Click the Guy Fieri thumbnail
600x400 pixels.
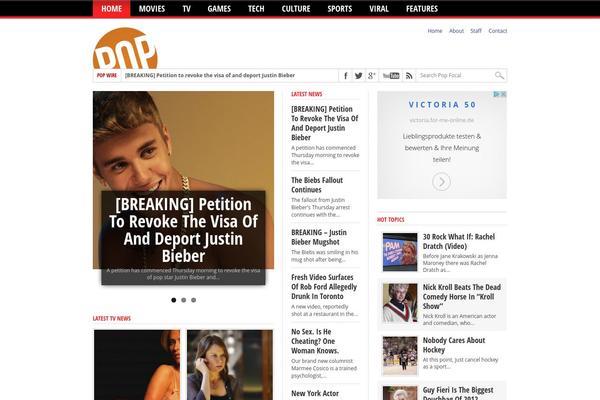(x=400, y=393)
